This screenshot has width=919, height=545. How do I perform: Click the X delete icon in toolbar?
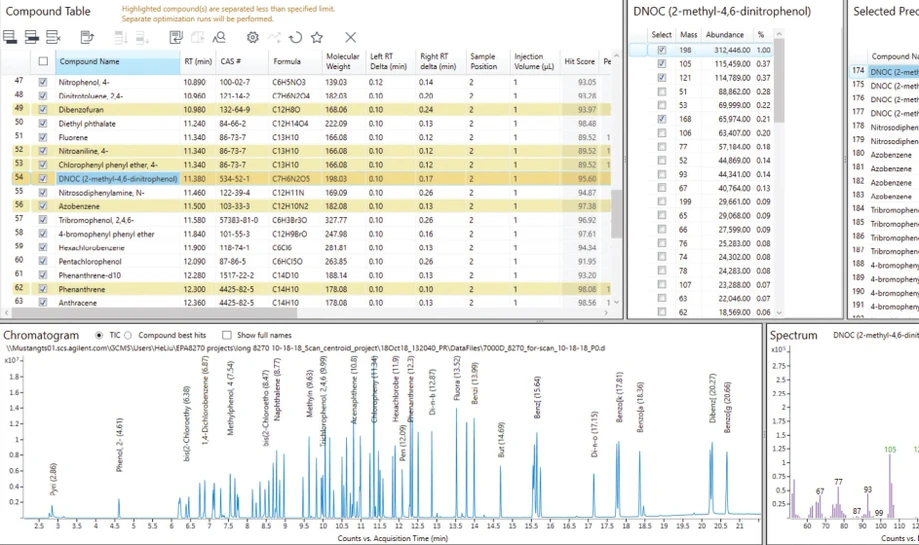click(350, 38)
